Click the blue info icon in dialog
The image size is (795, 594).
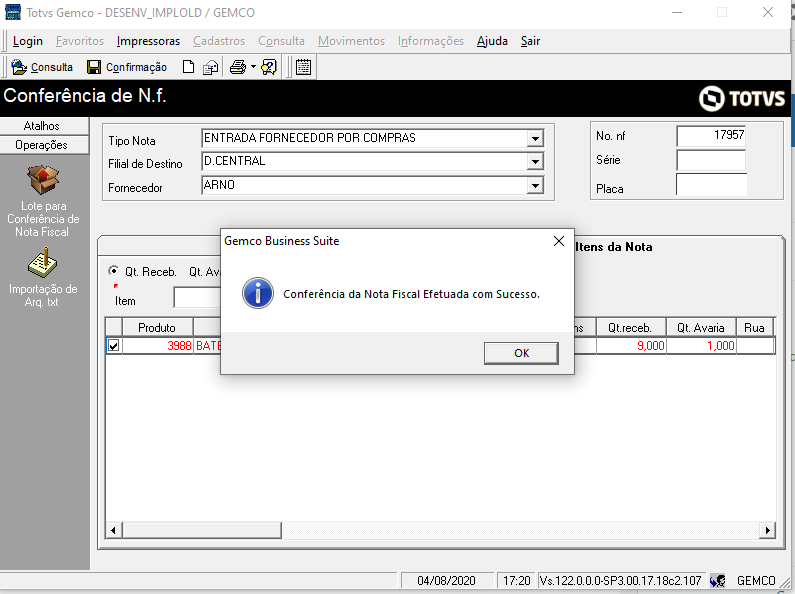pos(258,293)
